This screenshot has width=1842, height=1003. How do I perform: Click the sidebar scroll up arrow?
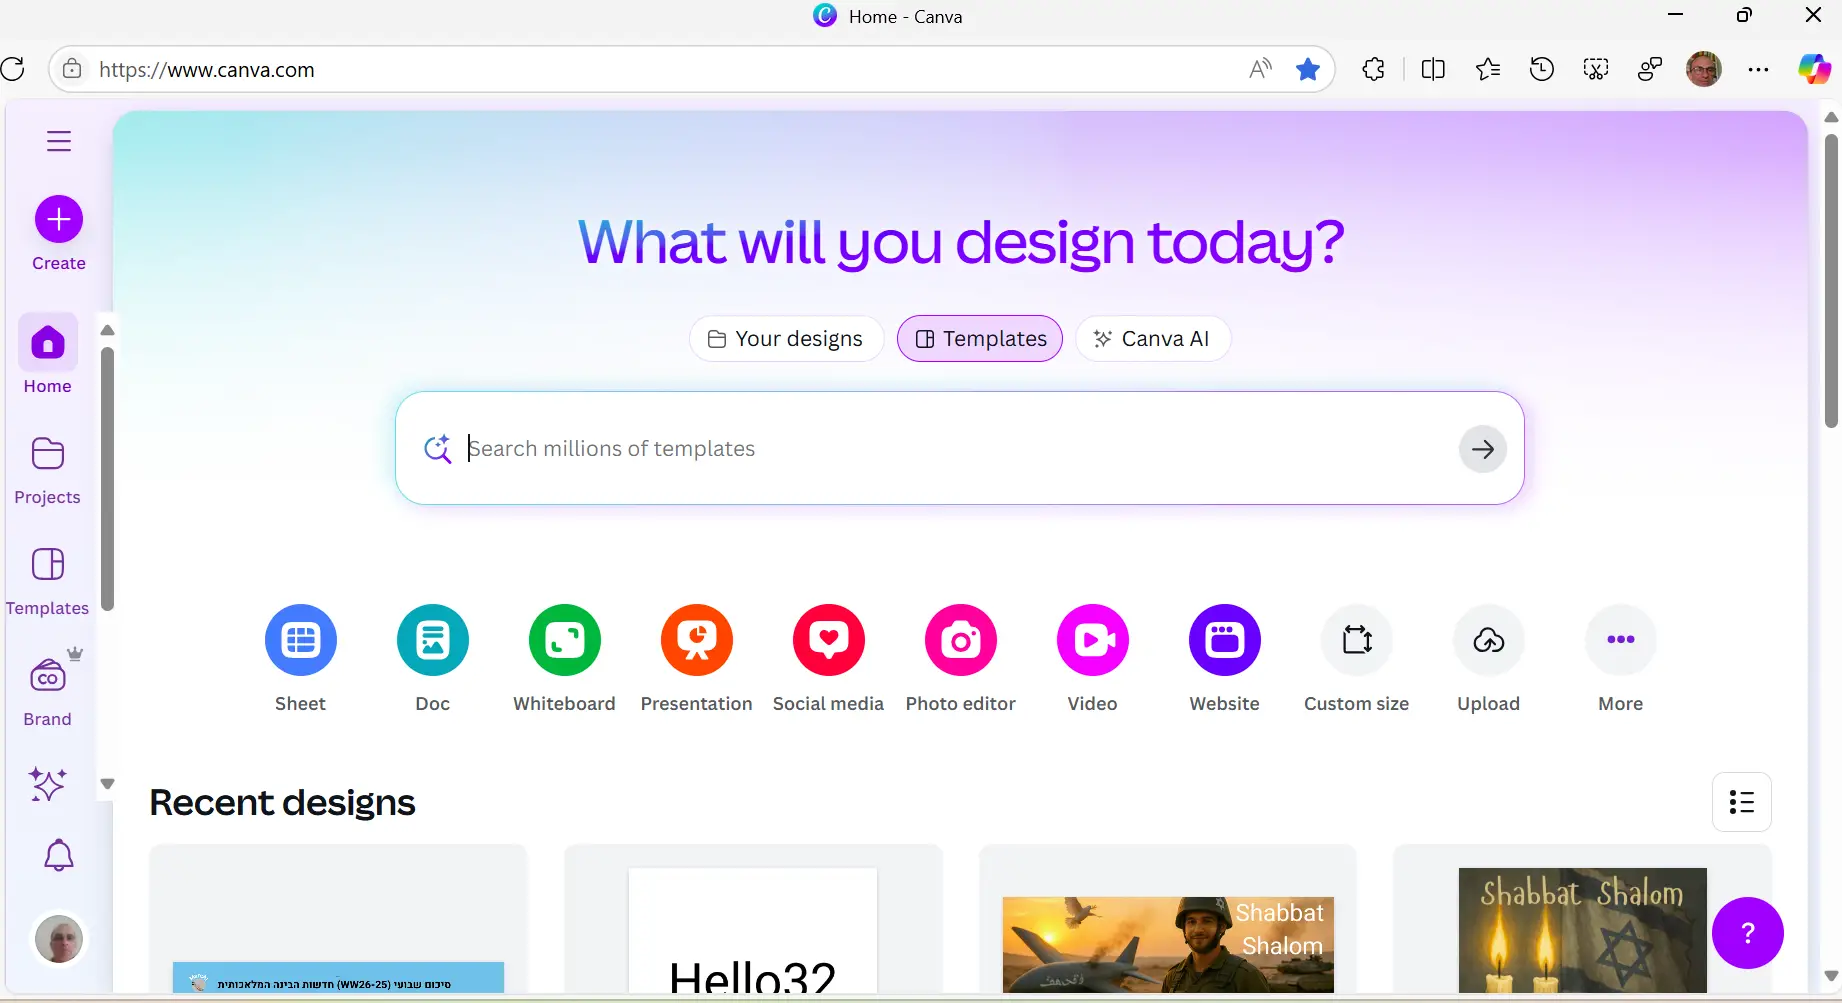pos(107,330)
